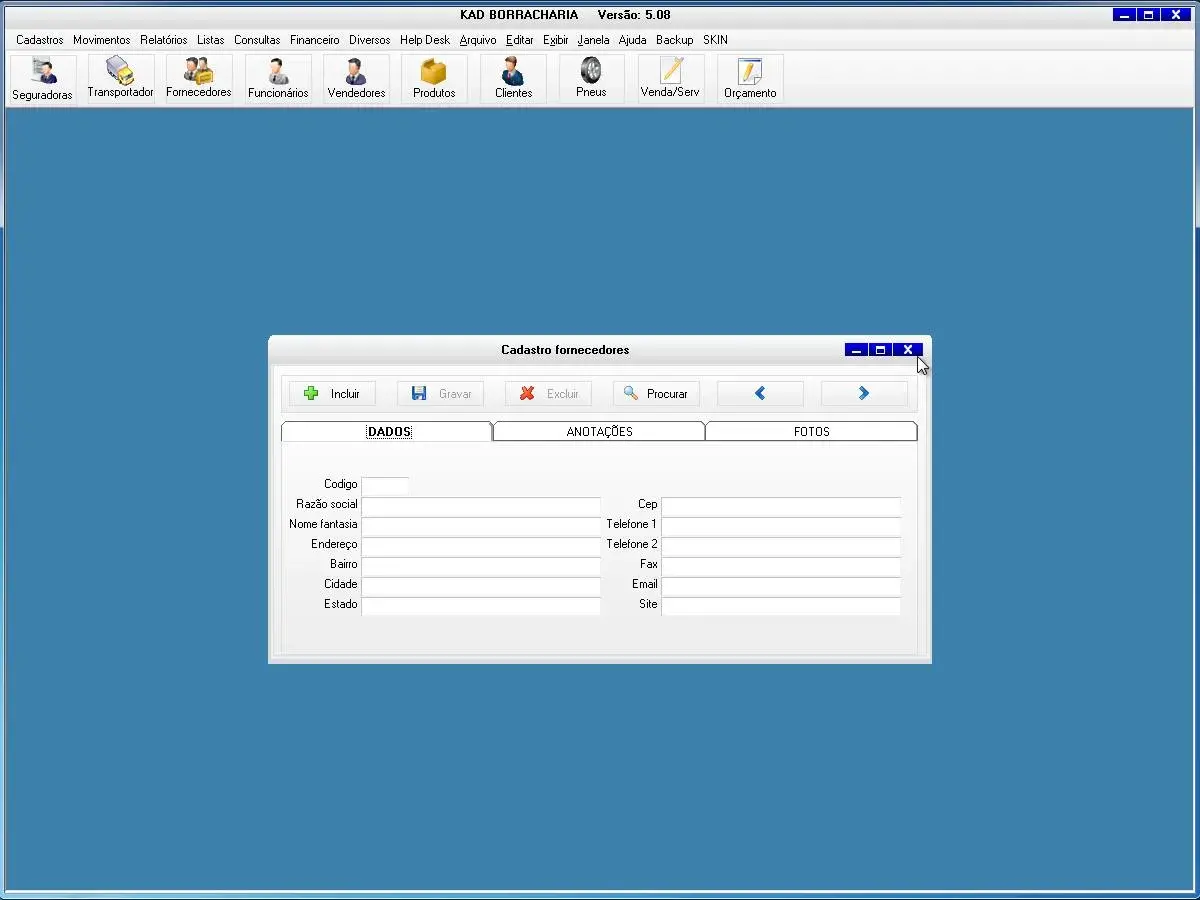Screen dimensions: 1200x900
Task: Open the Relatórios menu
Action: click(x=164, y=40)
